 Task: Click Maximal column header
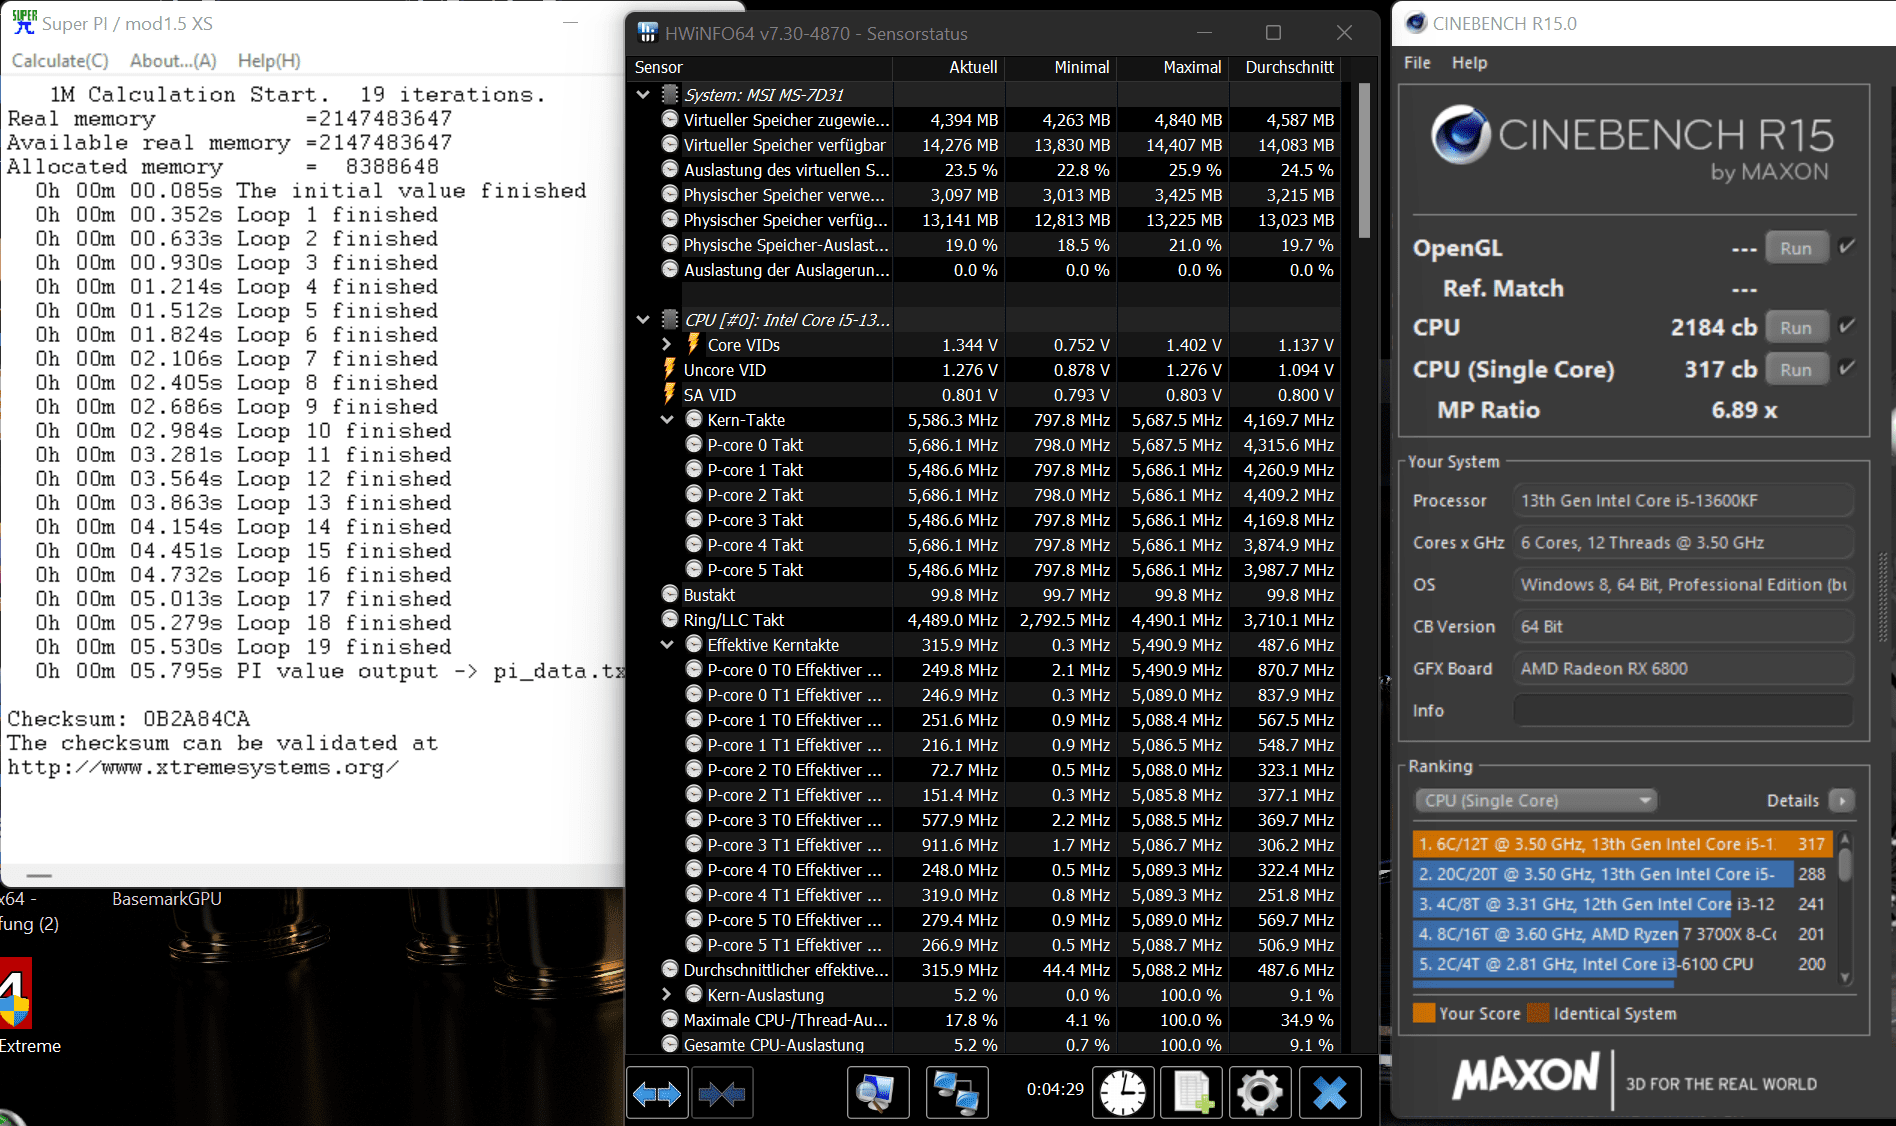coord(1172,67)
